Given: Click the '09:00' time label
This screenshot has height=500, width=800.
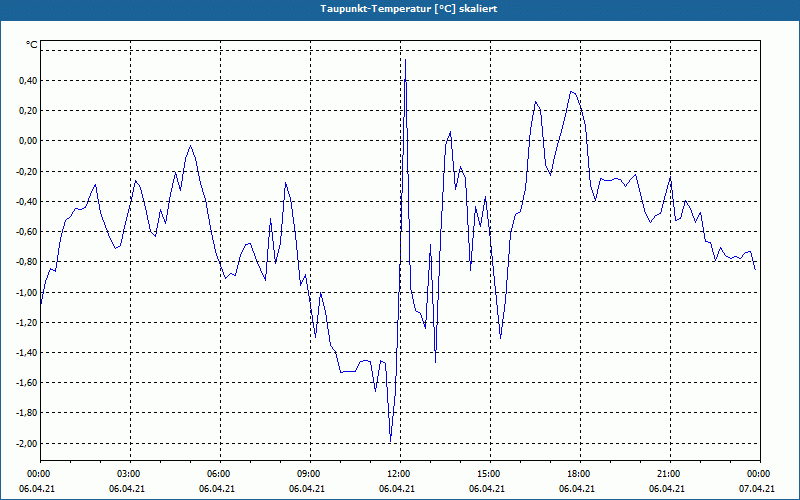Looking at the screenshot, I should [x=310, y=474].
